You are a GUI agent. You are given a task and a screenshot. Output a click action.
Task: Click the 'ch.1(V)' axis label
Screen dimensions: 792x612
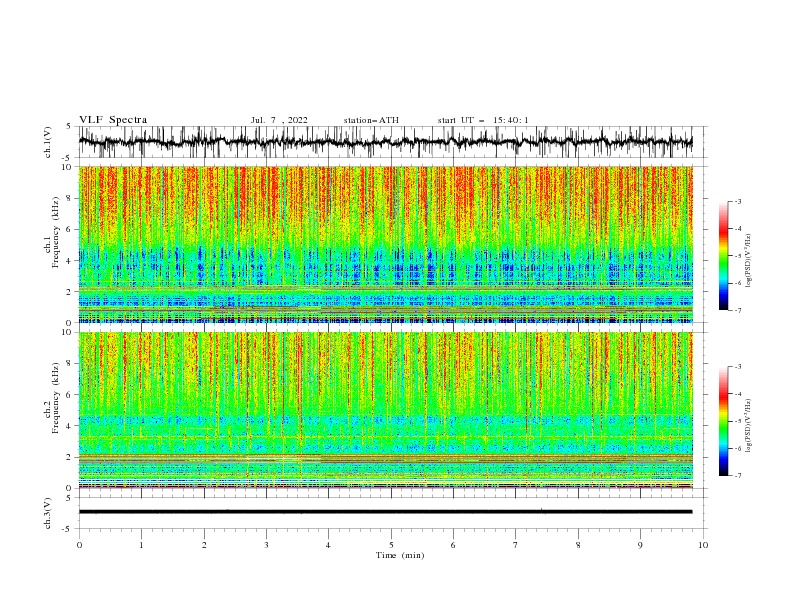48,142
